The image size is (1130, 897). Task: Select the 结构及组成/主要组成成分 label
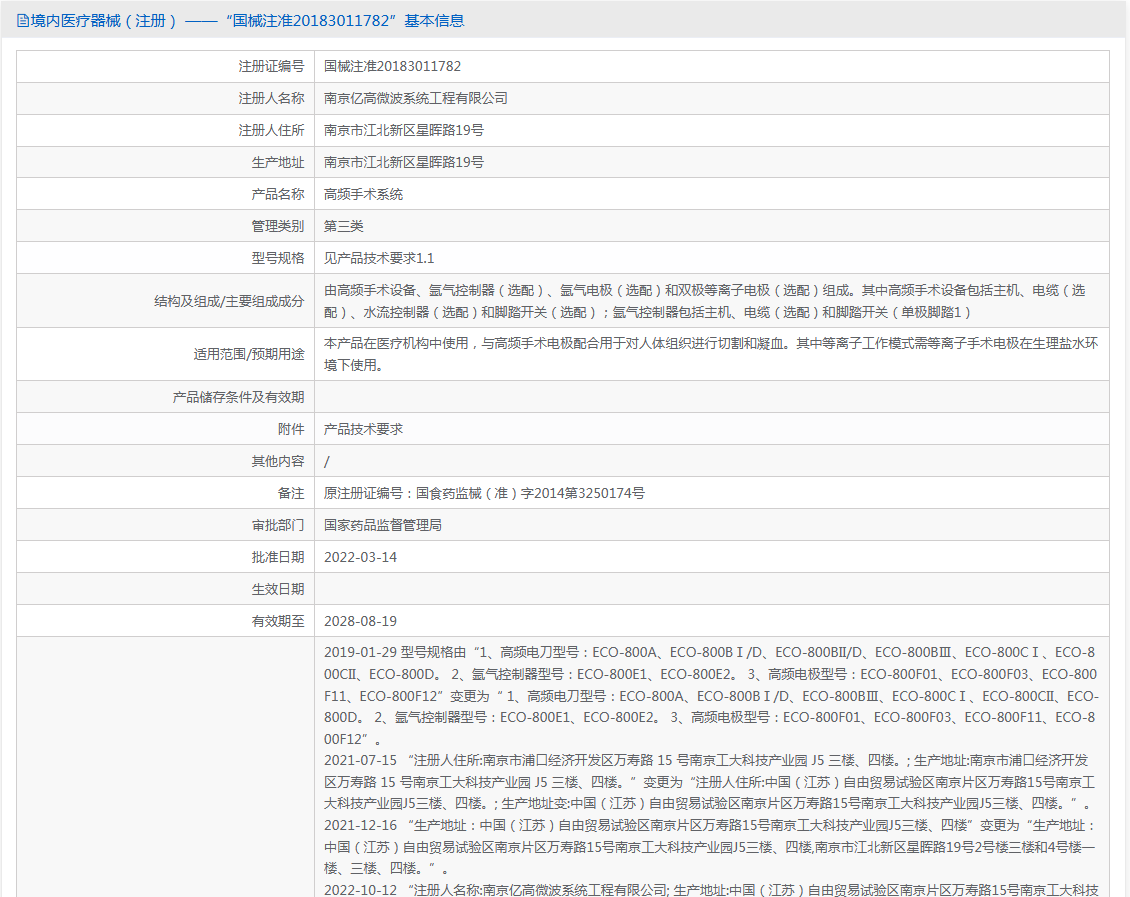pyautogui.click(x=229, y=301)
